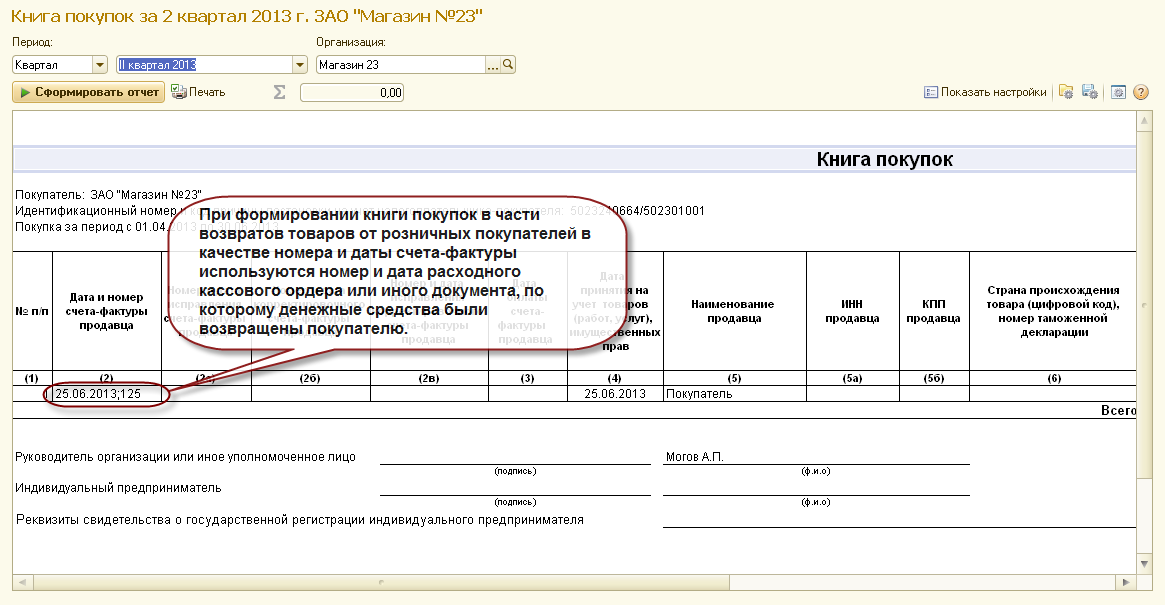Screen dimensions: 1165x605
Task: Open the II квартал 2013 dropdown
Action: pyautogui.click(x=300, y=65)
